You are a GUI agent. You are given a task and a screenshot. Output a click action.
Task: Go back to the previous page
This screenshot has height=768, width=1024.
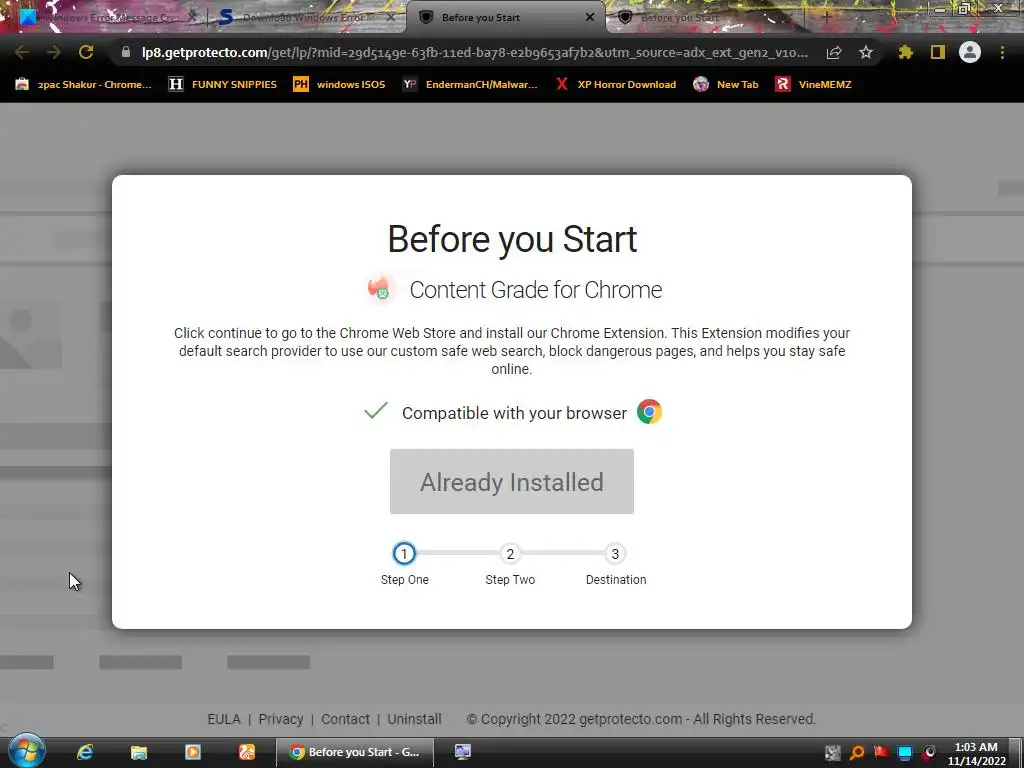[22, 52]
